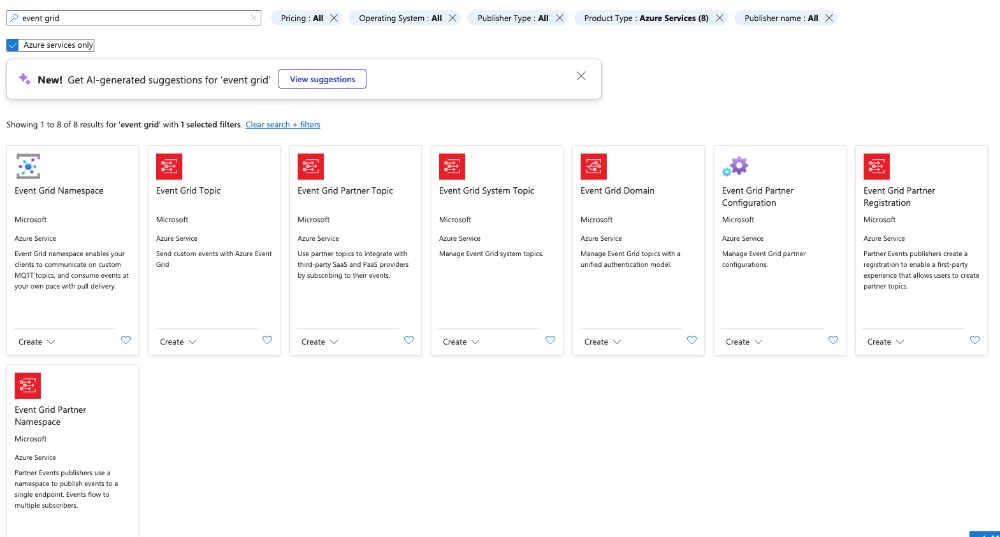Open the Event Grid Domain title
The image size is (1000, 537).
pos(617,191)
